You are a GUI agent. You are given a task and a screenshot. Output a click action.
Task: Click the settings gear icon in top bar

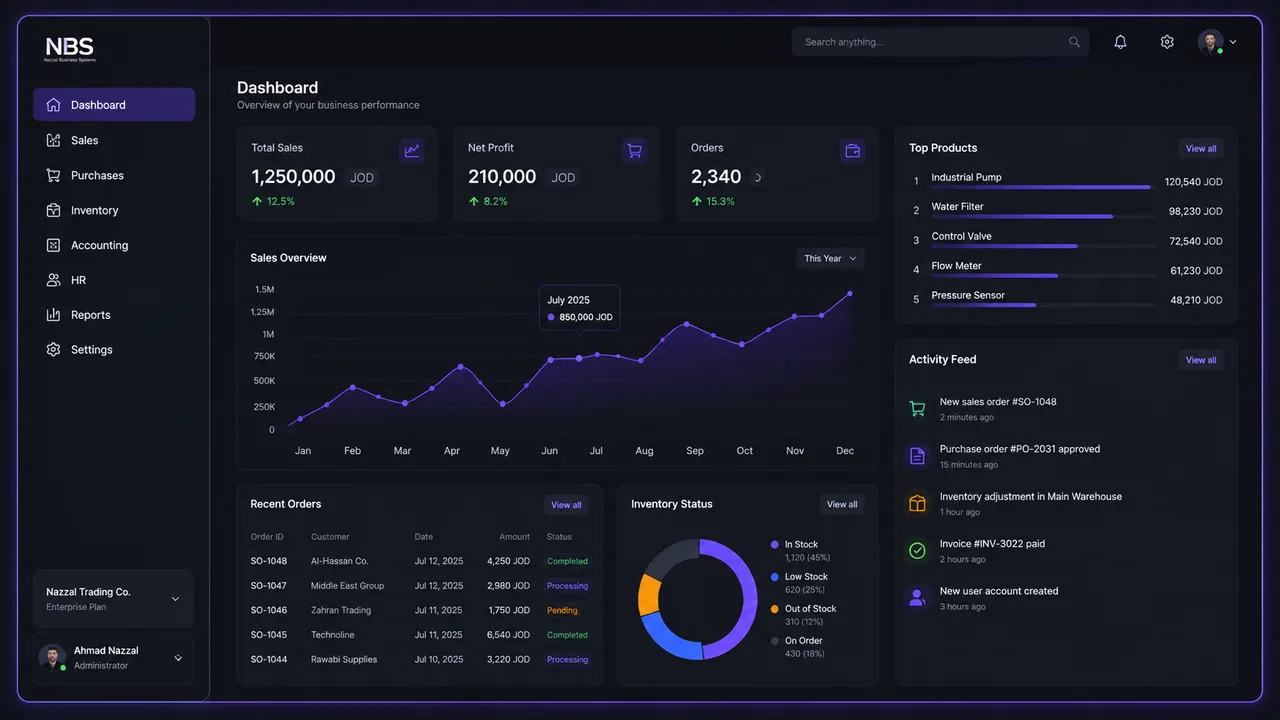[1167, 42]
